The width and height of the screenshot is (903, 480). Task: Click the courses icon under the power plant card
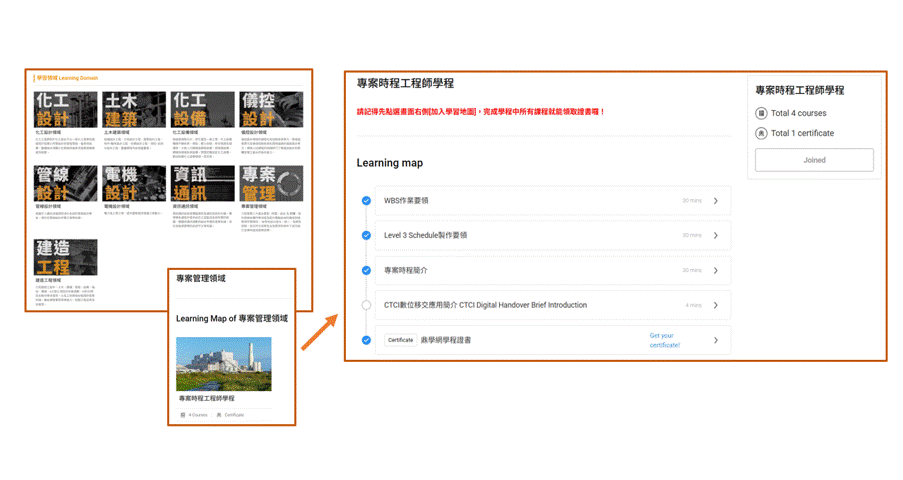183,414
